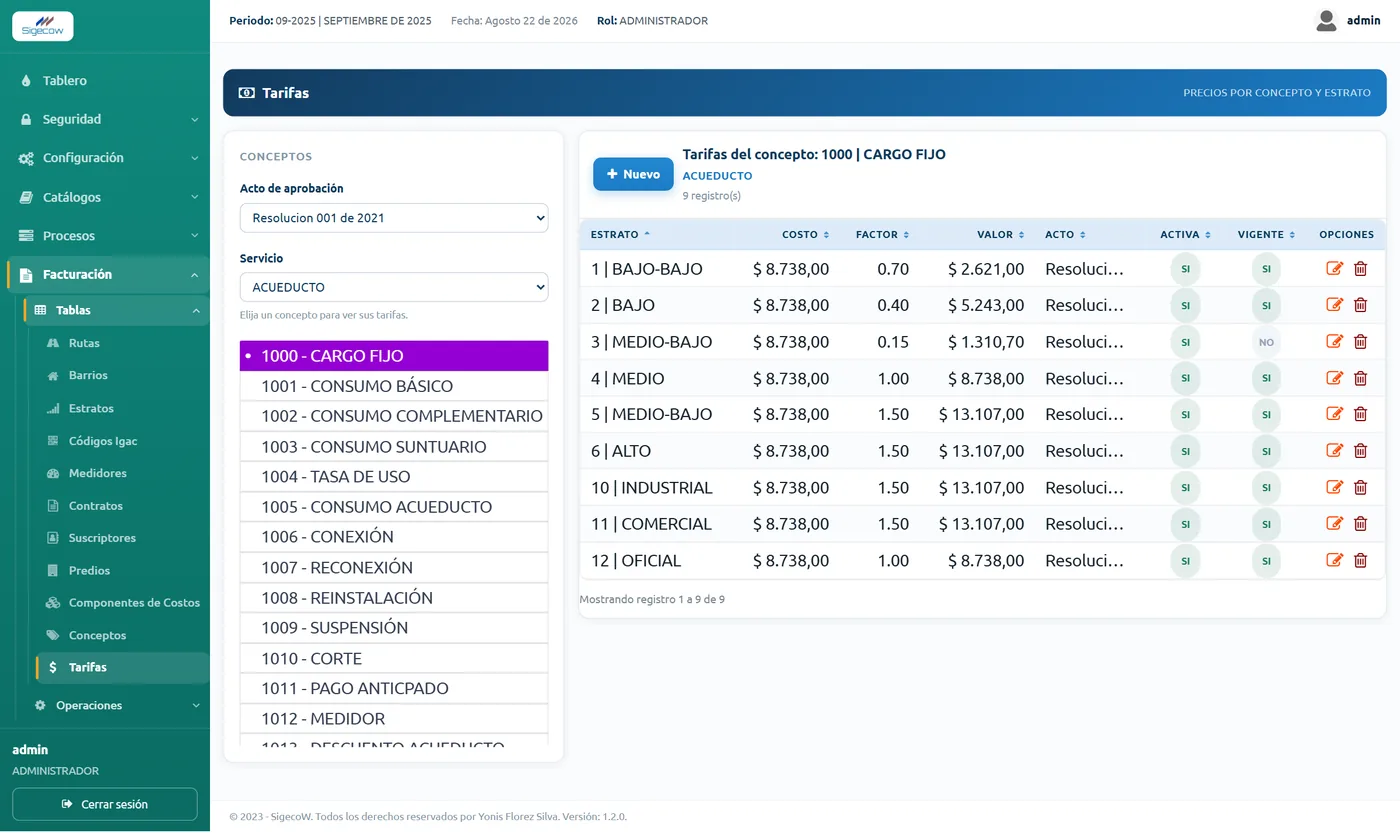1400x833 pixels.
Task: Collapse the Tablas submenu chevron
Action: pyautogui.click(x=196, y=311)
